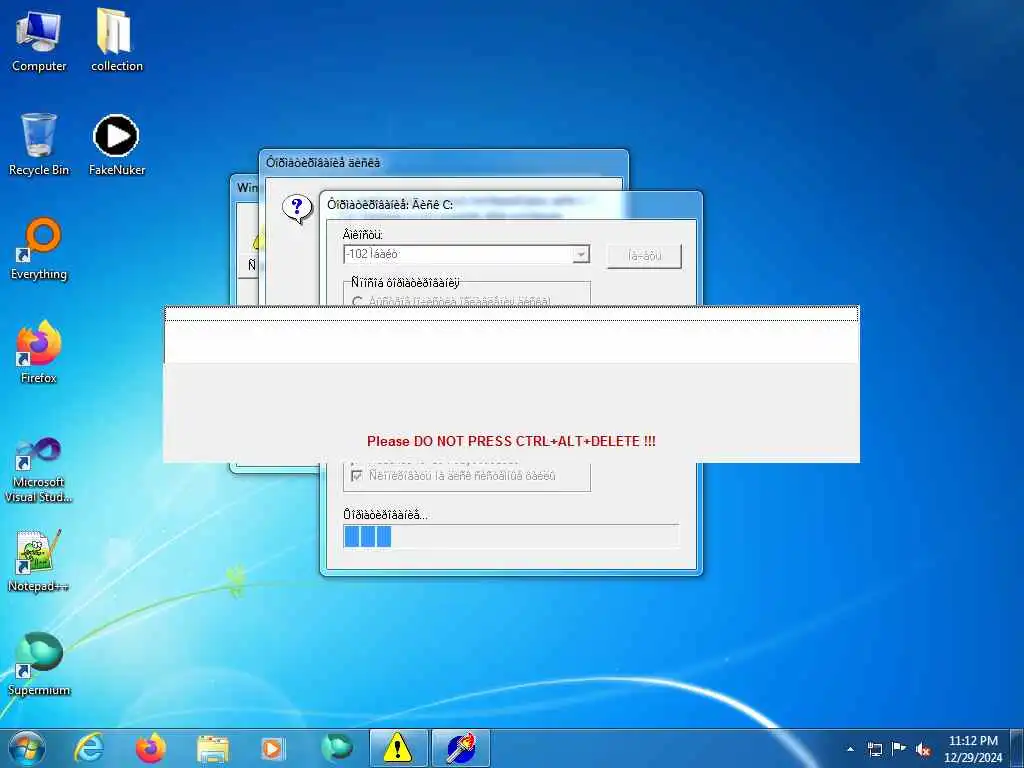1024x768 pixels.
Task: Click the question mark icon in the dialog
Action: click(297, 209)
